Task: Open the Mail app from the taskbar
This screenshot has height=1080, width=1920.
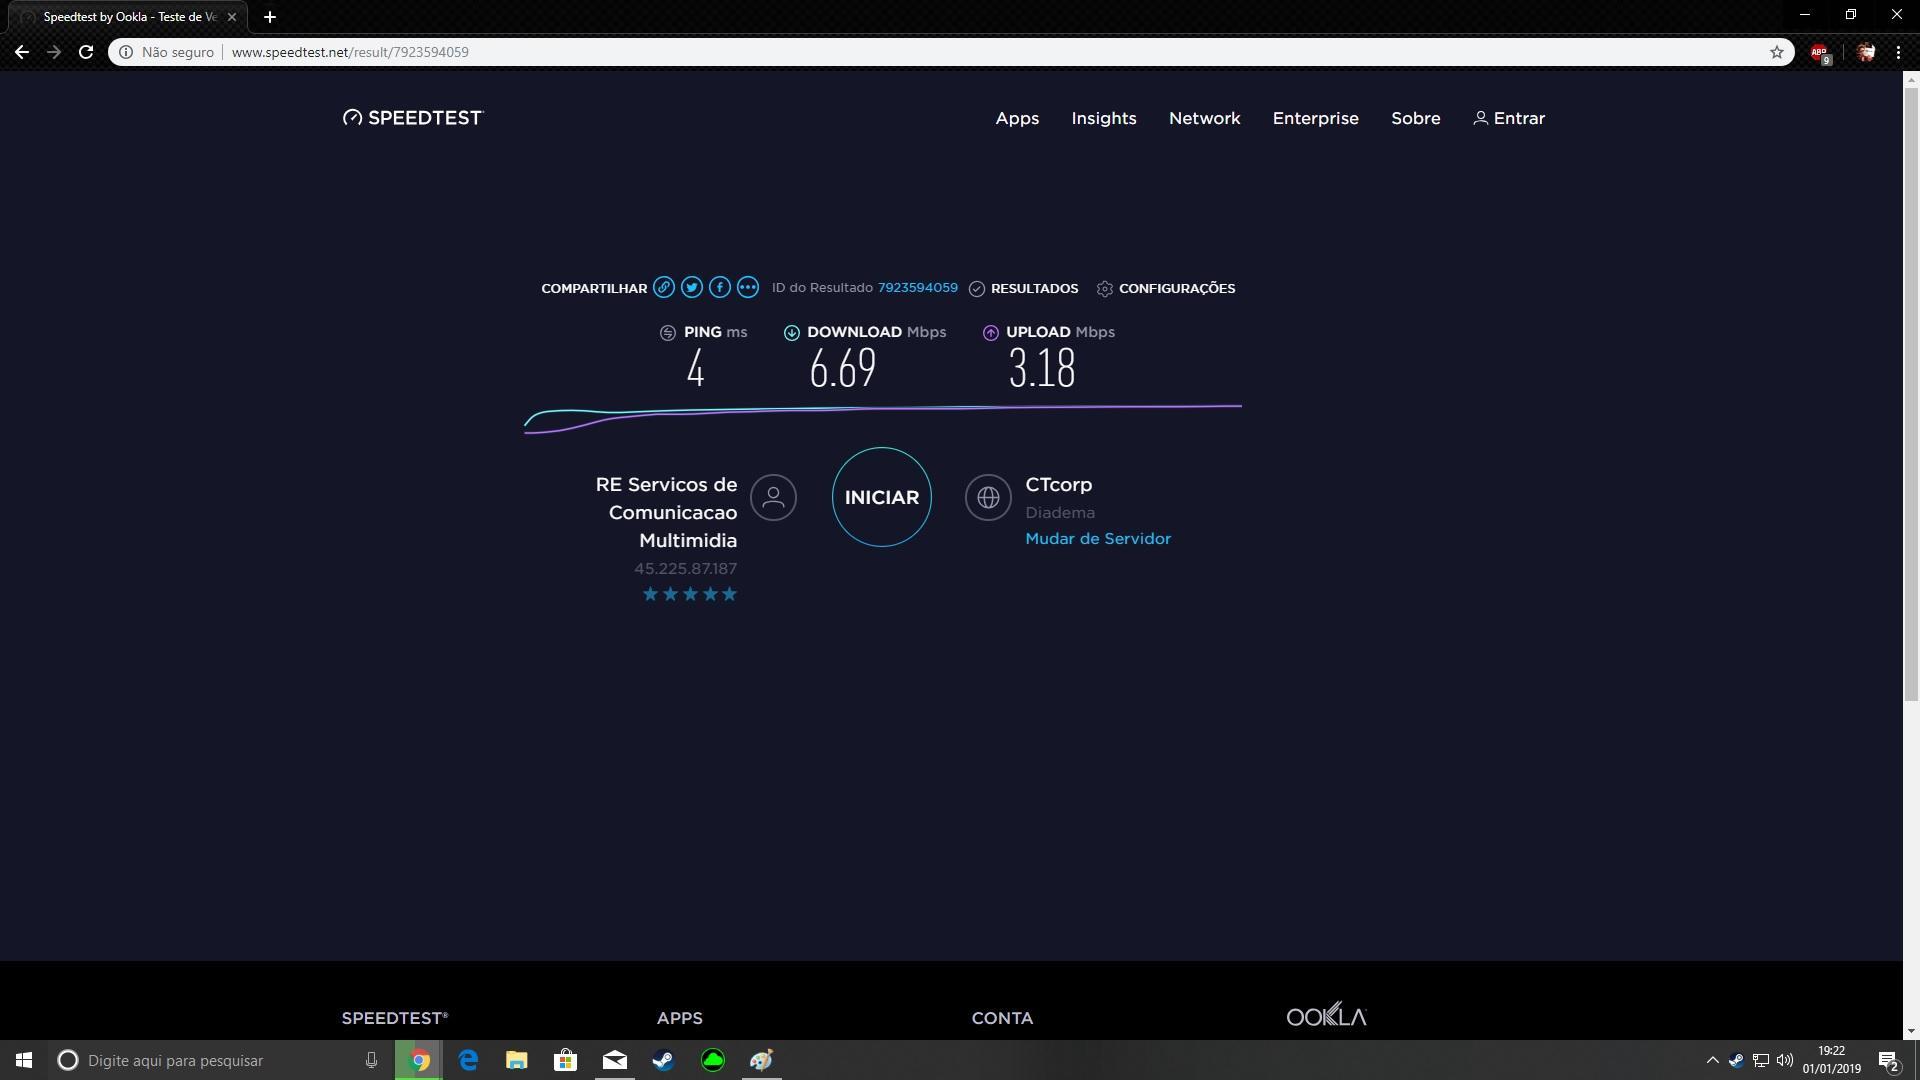Action: tap(614, 1060)
